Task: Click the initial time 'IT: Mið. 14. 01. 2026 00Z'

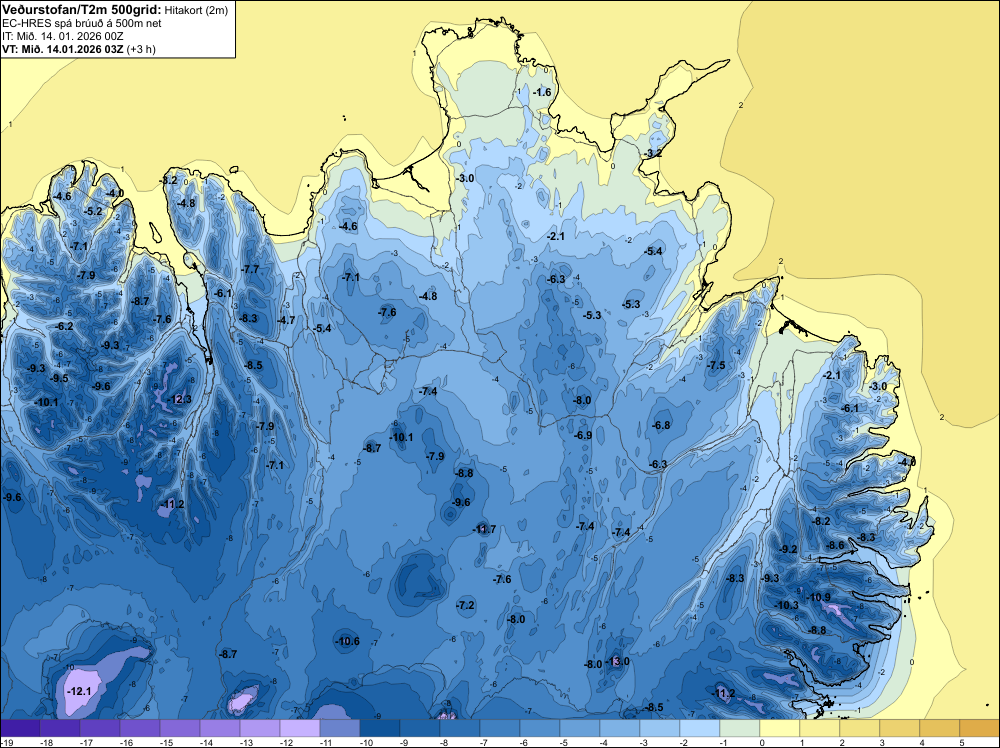Action: (62, 36)
